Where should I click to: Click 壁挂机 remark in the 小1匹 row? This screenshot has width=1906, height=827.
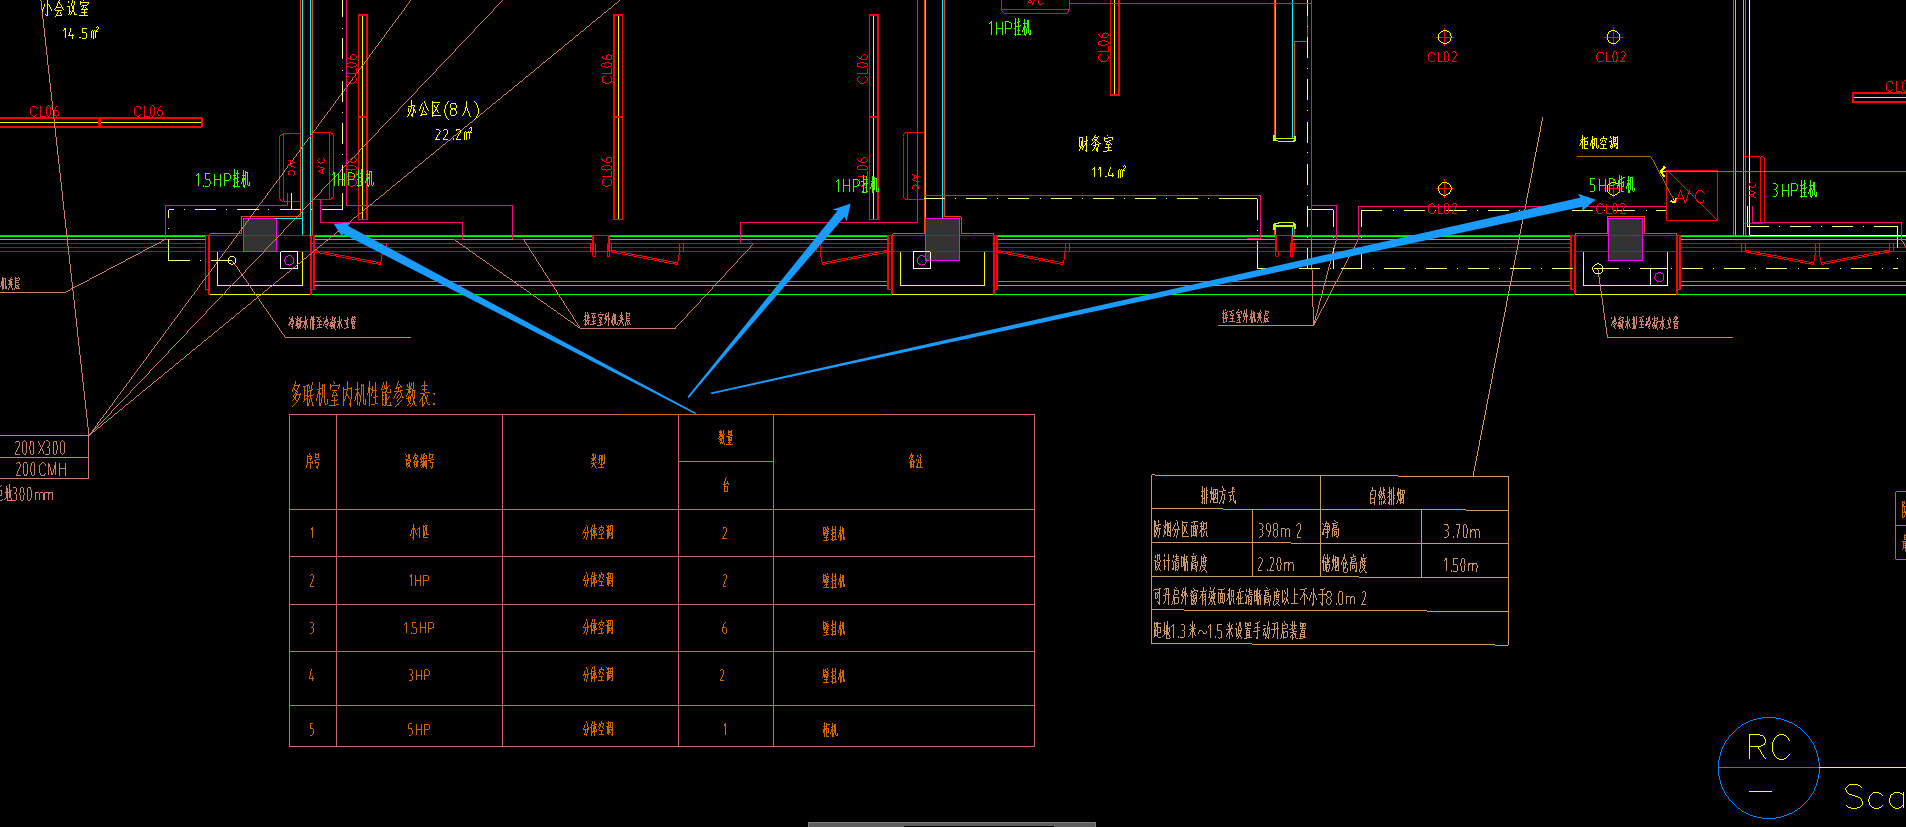(834, 534)
